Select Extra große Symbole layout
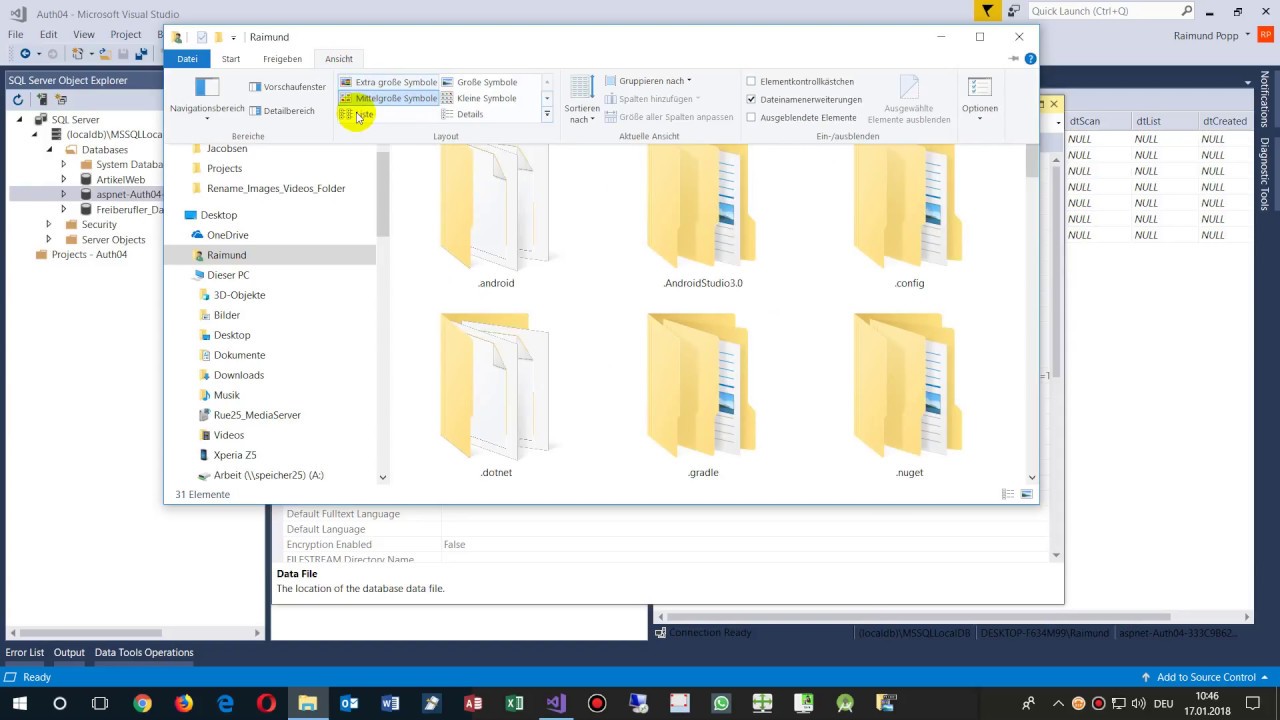 388,82
